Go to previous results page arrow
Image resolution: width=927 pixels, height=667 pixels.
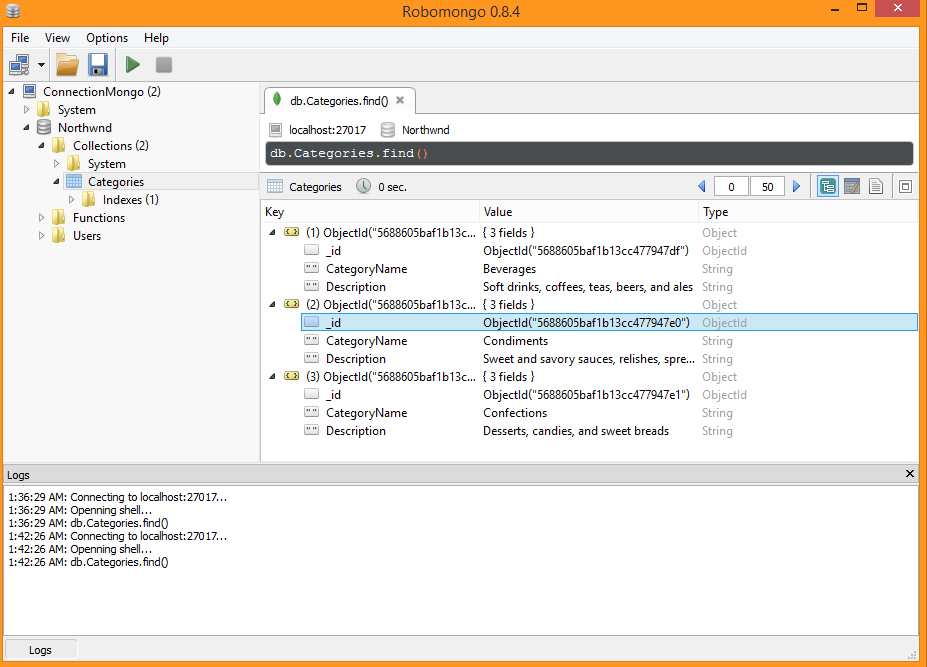point(702,187)
